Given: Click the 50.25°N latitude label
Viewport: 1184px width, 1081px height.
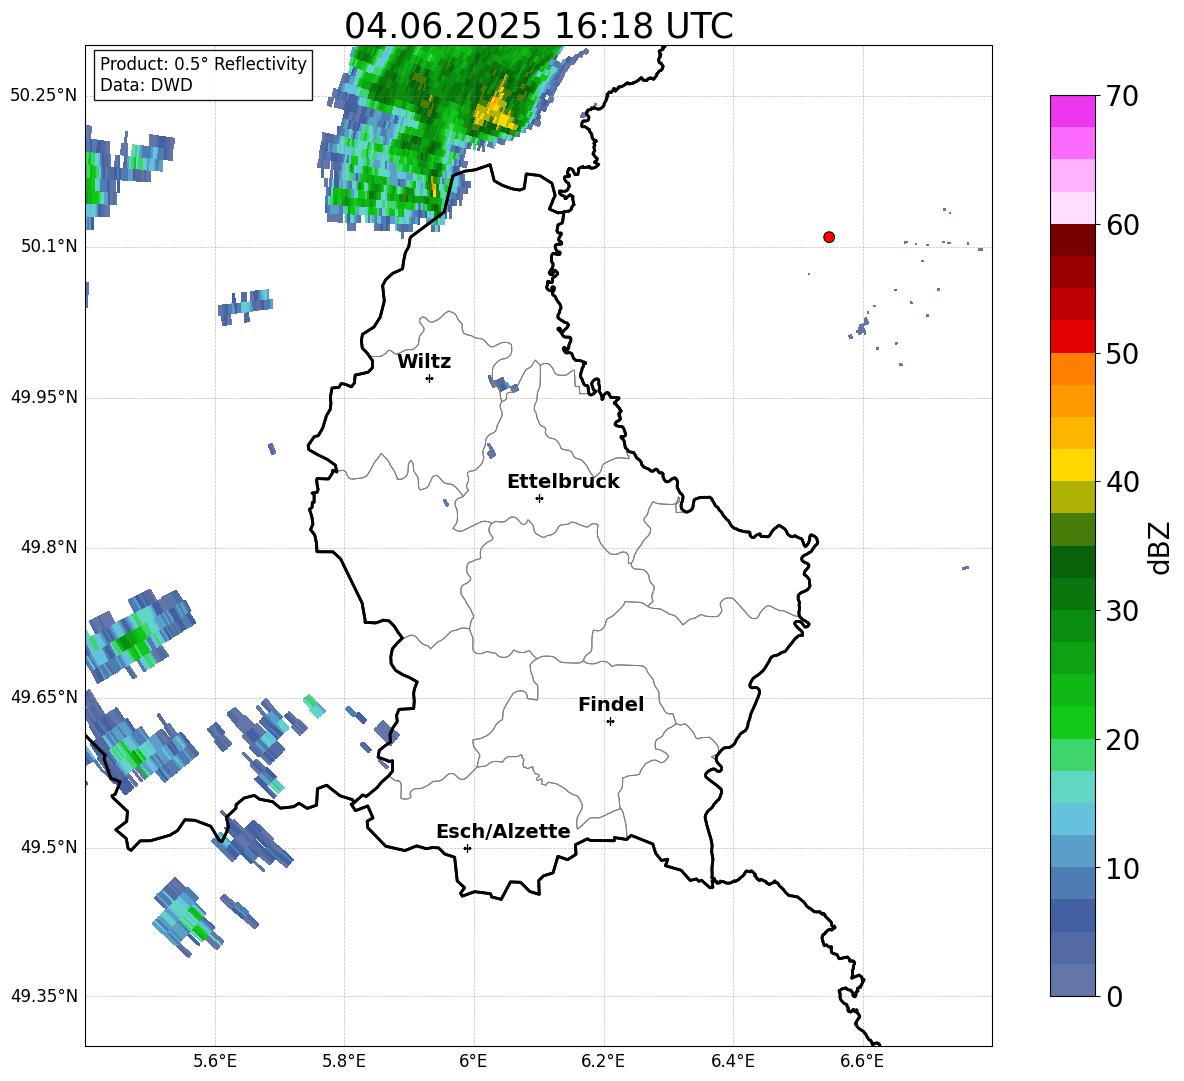Looking at the screenshot, I should [x=44, y=96].
